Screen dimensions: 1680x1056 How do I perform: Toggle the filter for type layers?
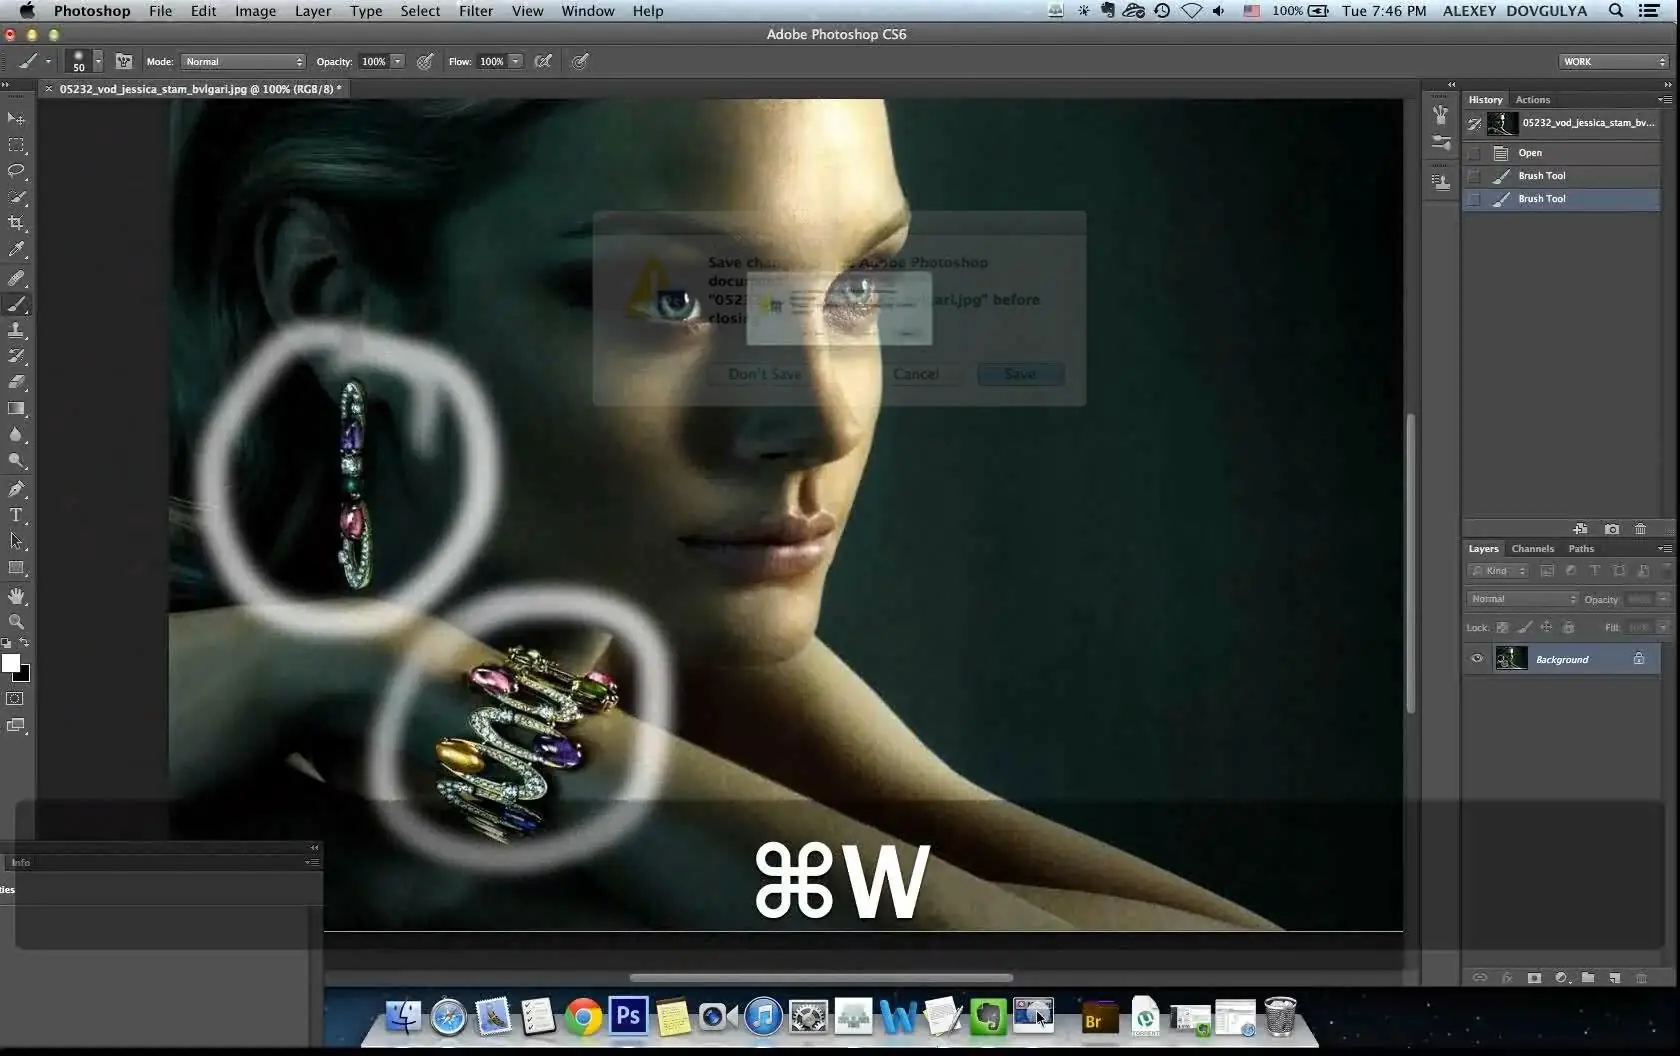[1595, 571]
